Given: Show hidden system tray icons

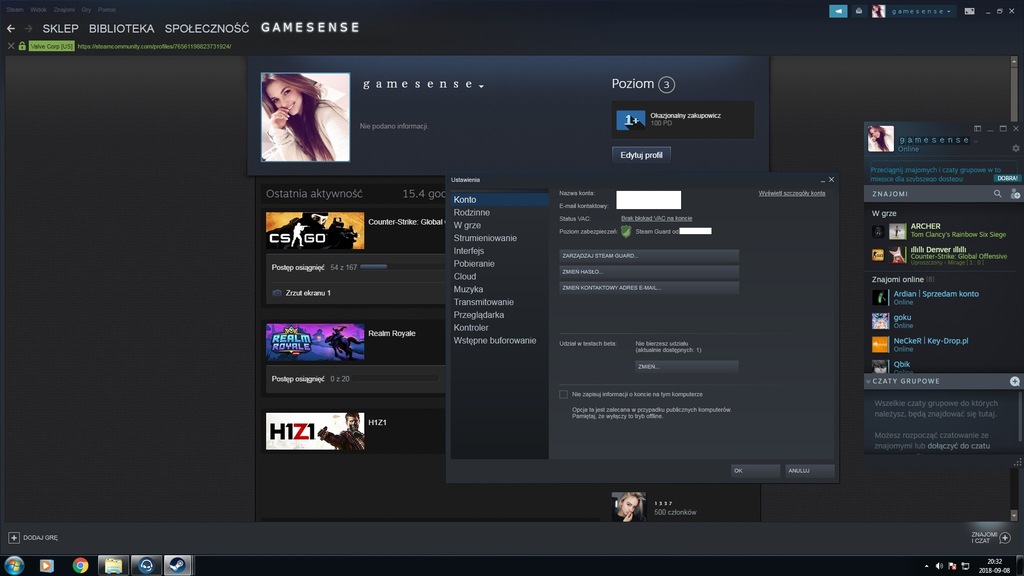Looking at the screenshot, I should [926, 566].
